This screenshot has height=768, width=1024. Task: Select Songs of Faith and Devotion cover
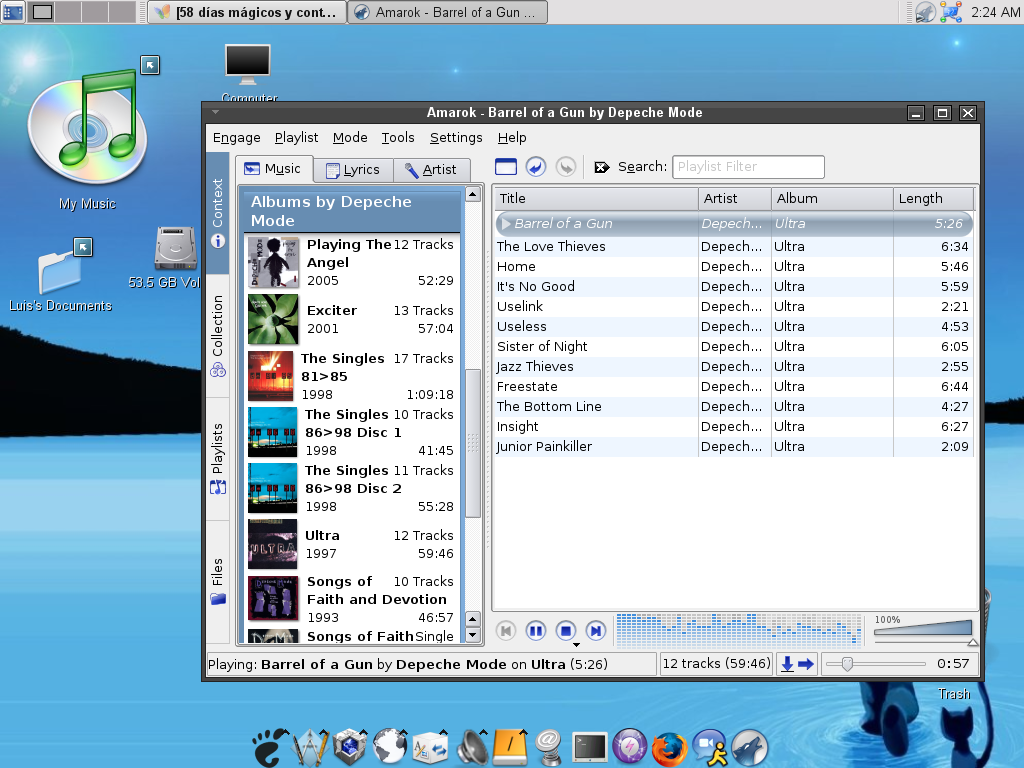click(274, 598)
